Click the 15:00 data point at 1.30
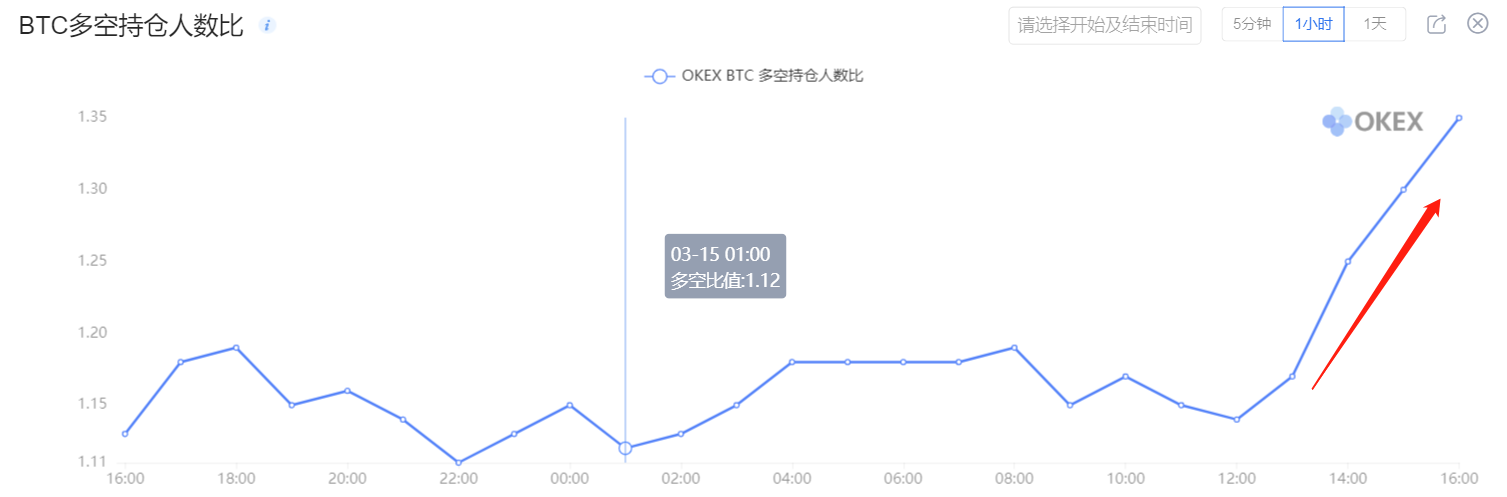Image resolution: width=1507 pixels, height=497 pixels. (1403, 190)
